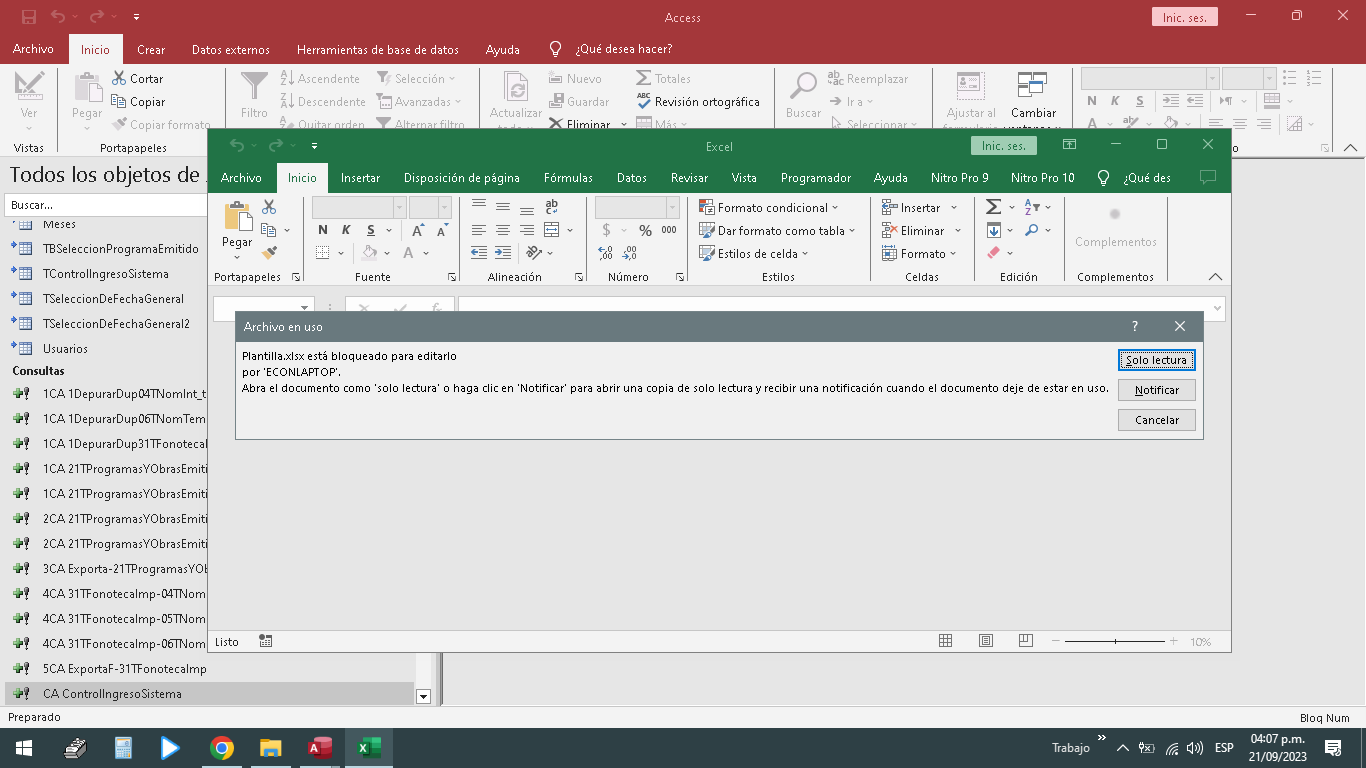The image size is (1366, 768).
Task: Toggle Excel center text alignment
Action: (502, 230)
